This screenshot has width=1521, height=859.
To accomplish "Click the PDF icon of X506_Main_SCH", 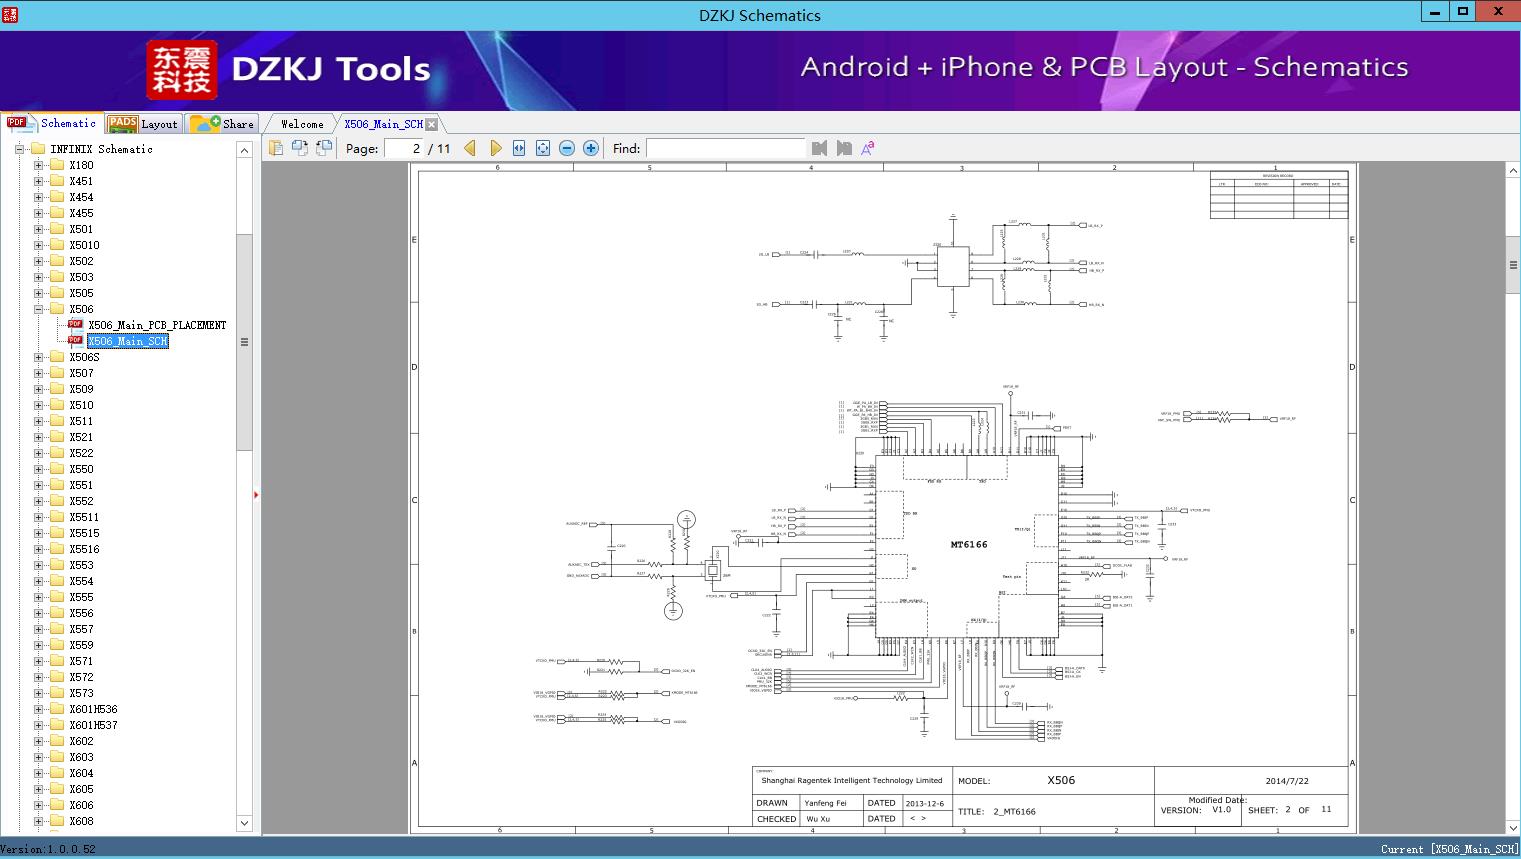I will (x=75, y=341).
